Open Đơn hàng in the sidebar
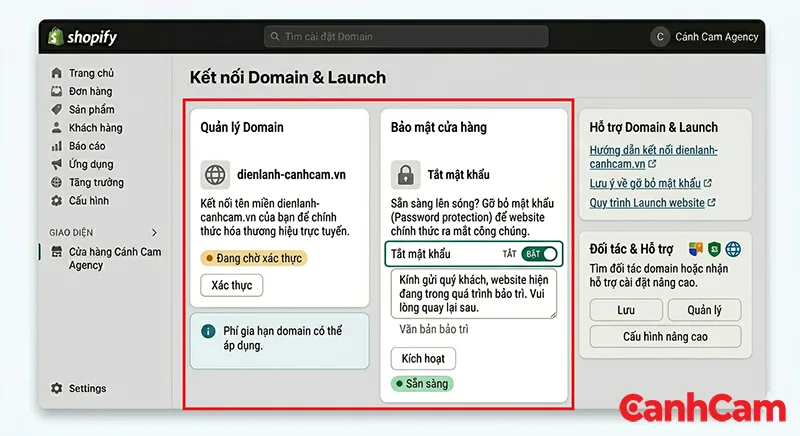 tap(90, 91)
